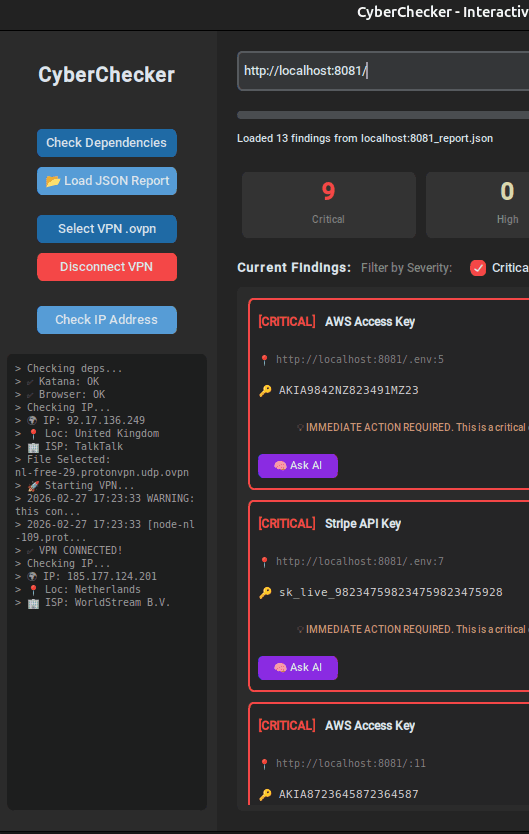Run the Check IP Address action
This screenshot has height=834, width=529.
(x=106, y=320)
